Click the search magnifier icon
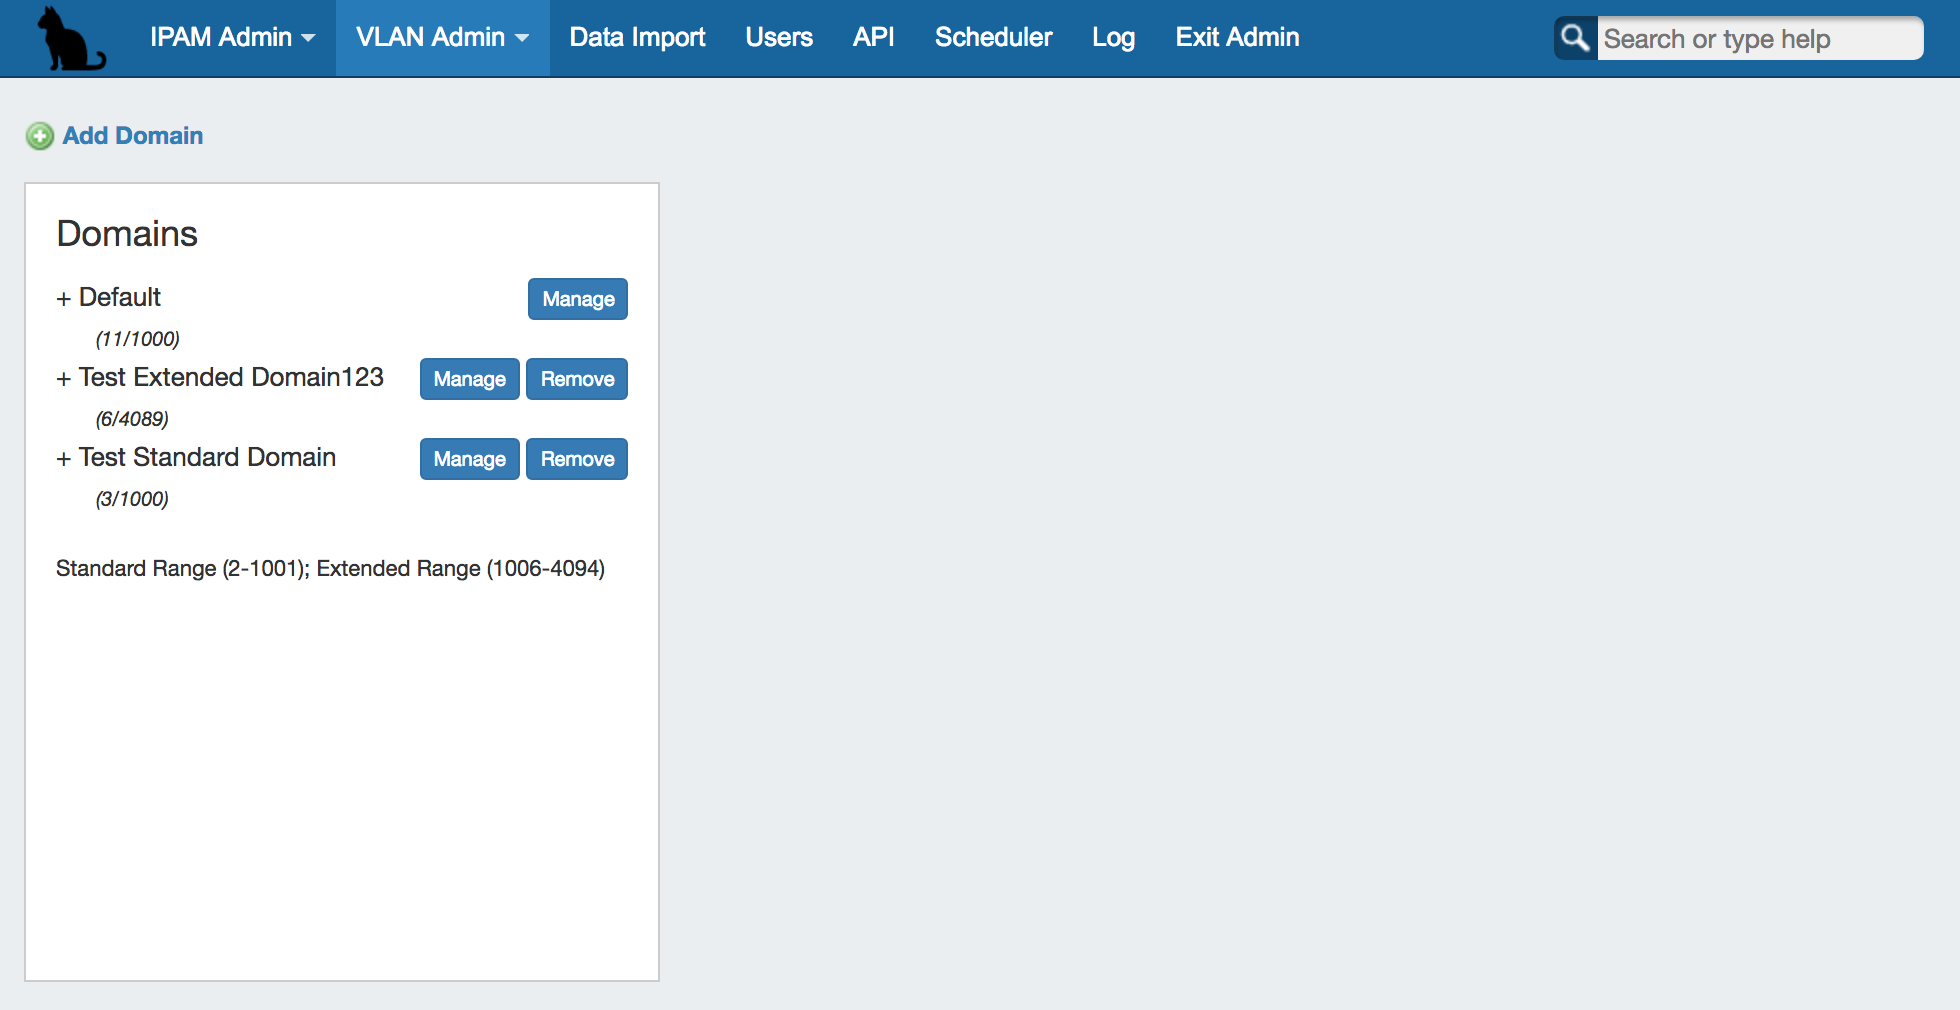 tap(1575, 38)
